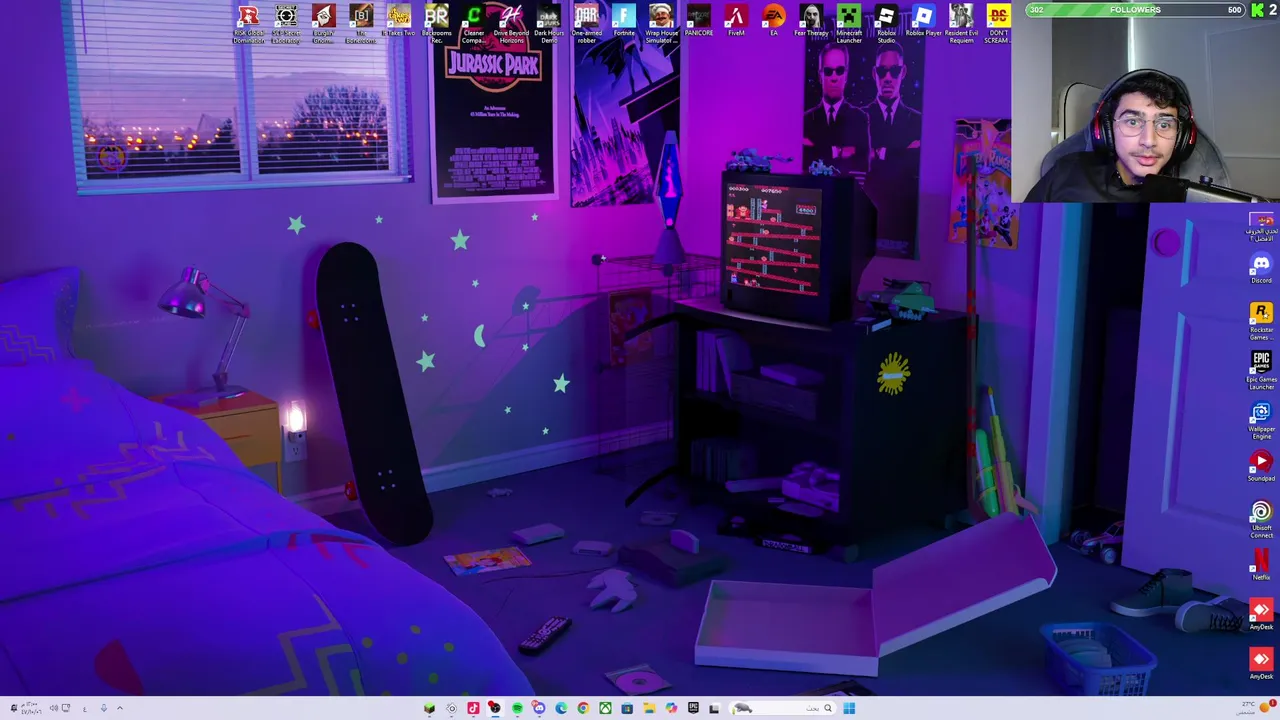The height and width of the screenshot is (720, 1280).
Task: Open Discord from the taskbar
Action: tap(539, 708)
